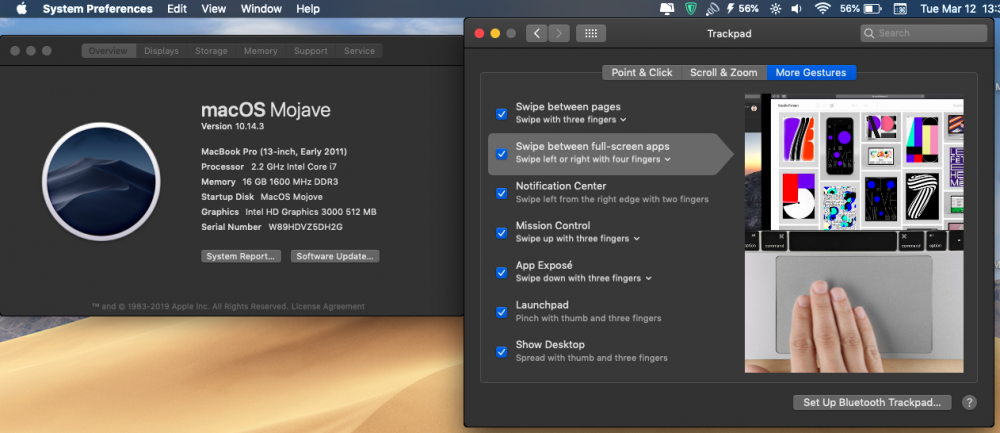This screenshot has height=433, width=1000.
Task: Click the lightning bolt 56% status item
Action: coord(742,9)
